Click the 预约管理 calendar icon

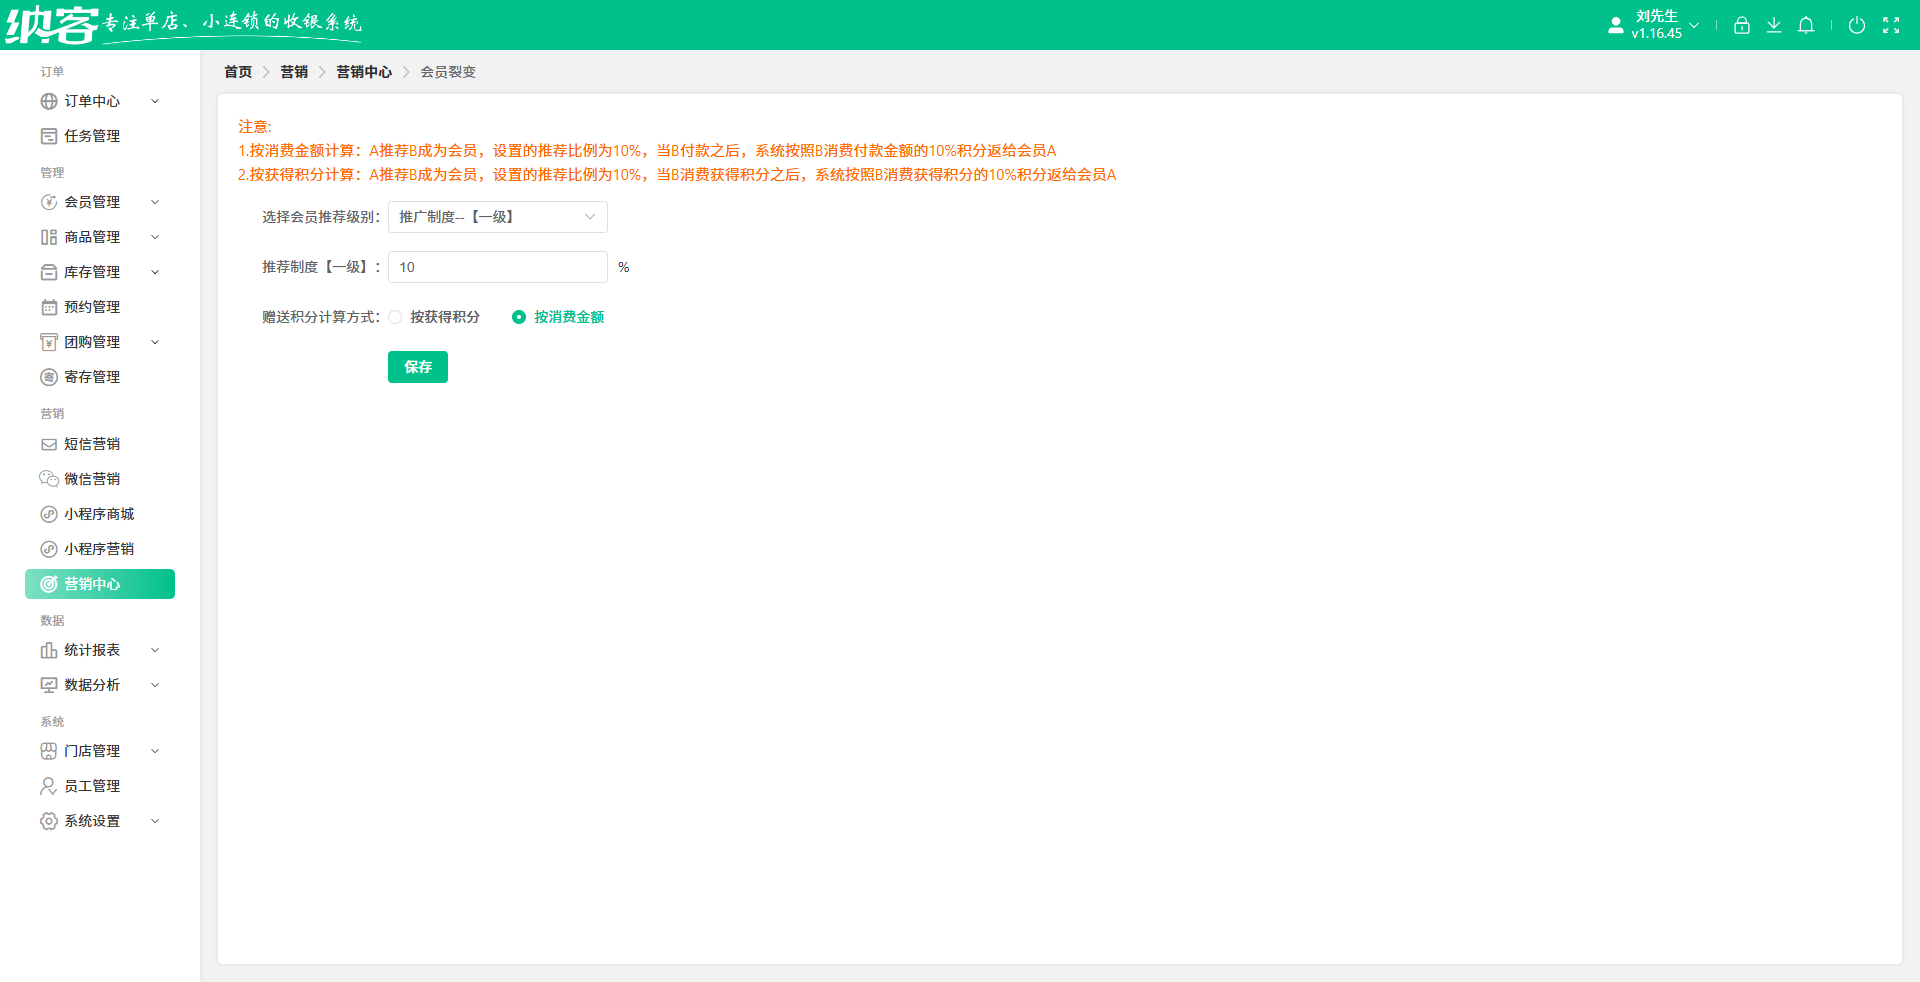pos(49,307)
